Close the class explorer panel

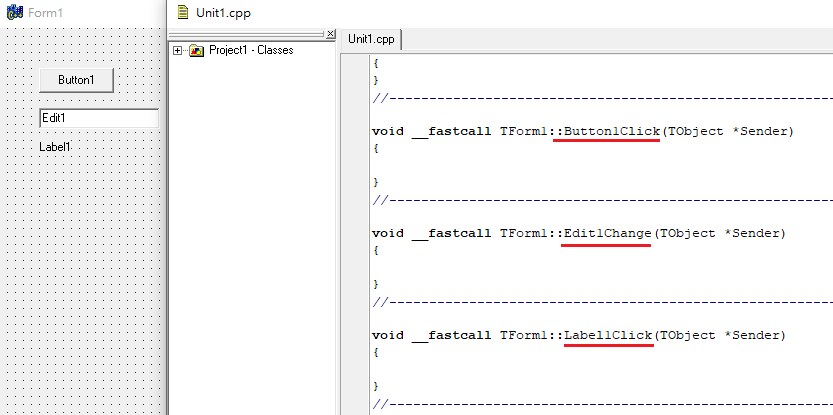pyautogui.click(x=330, y=34)
